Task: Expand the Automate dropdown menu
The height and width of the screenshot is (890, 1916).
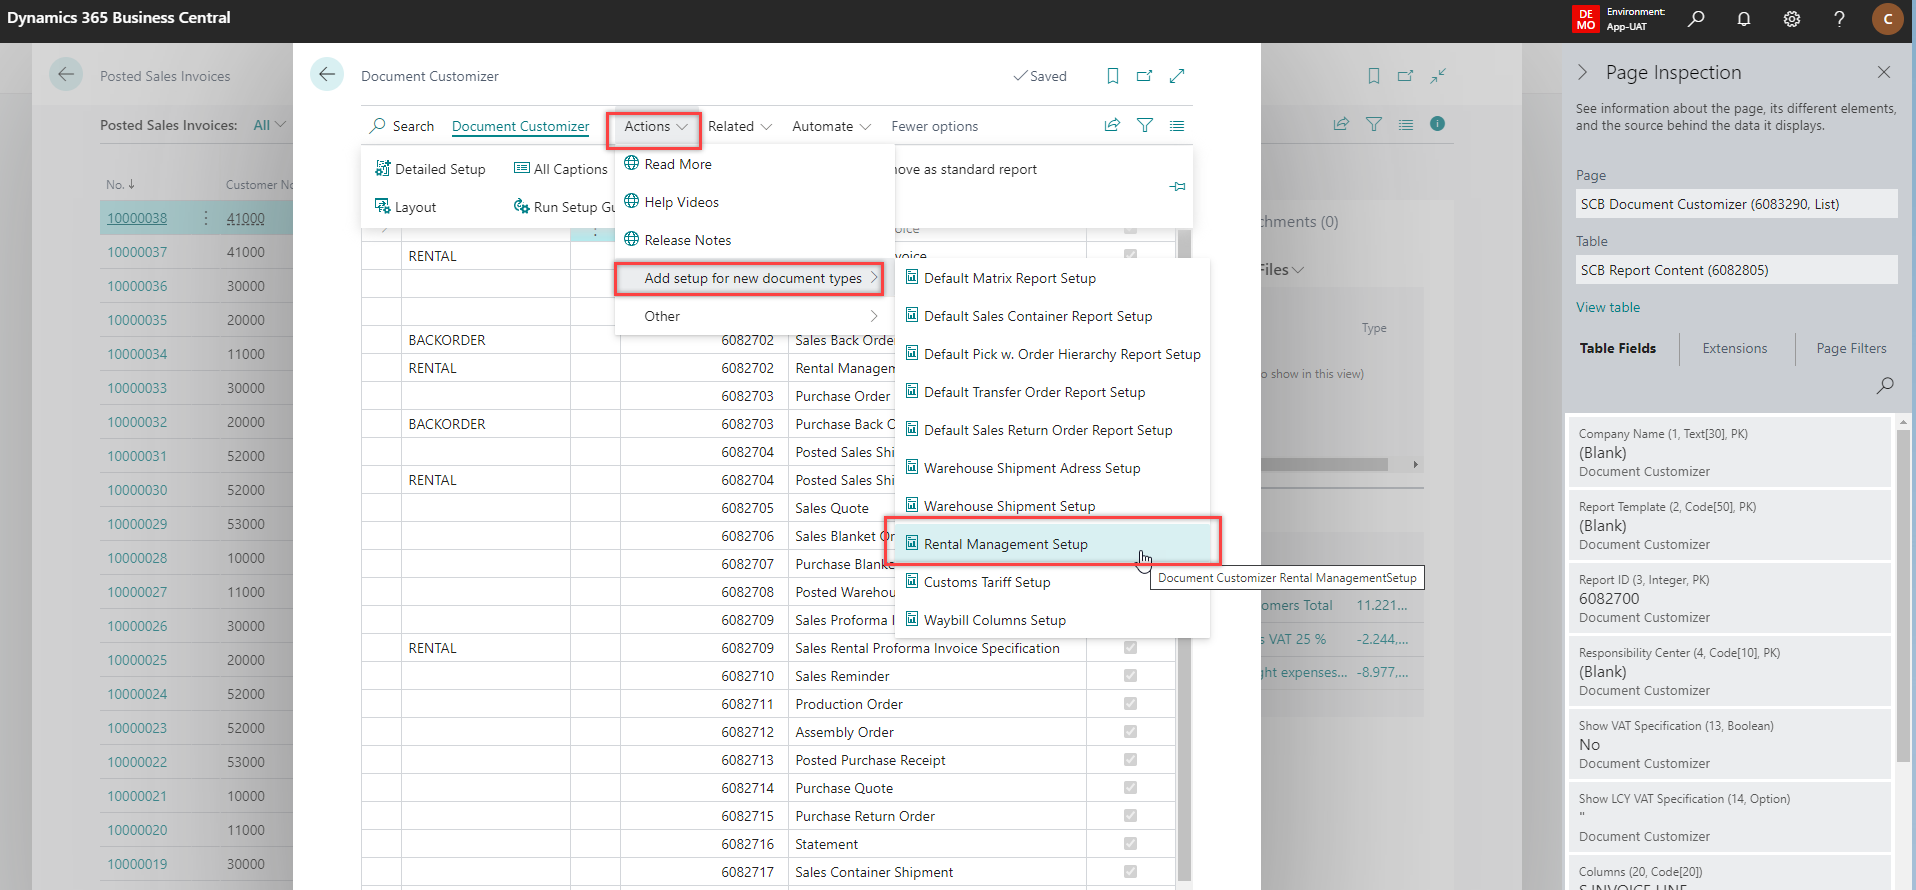Action: point(831,126)
